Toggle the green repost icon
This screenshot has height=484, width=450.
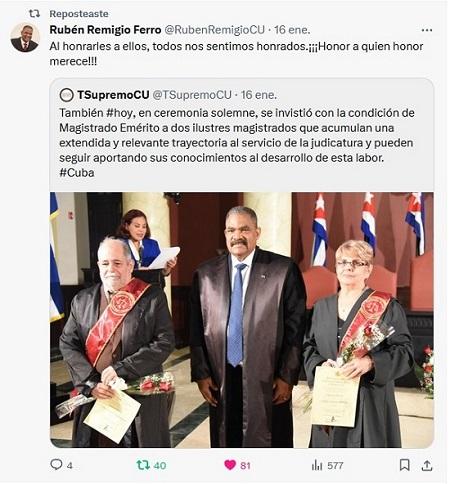pyautogui.click(x=143, y=465)
